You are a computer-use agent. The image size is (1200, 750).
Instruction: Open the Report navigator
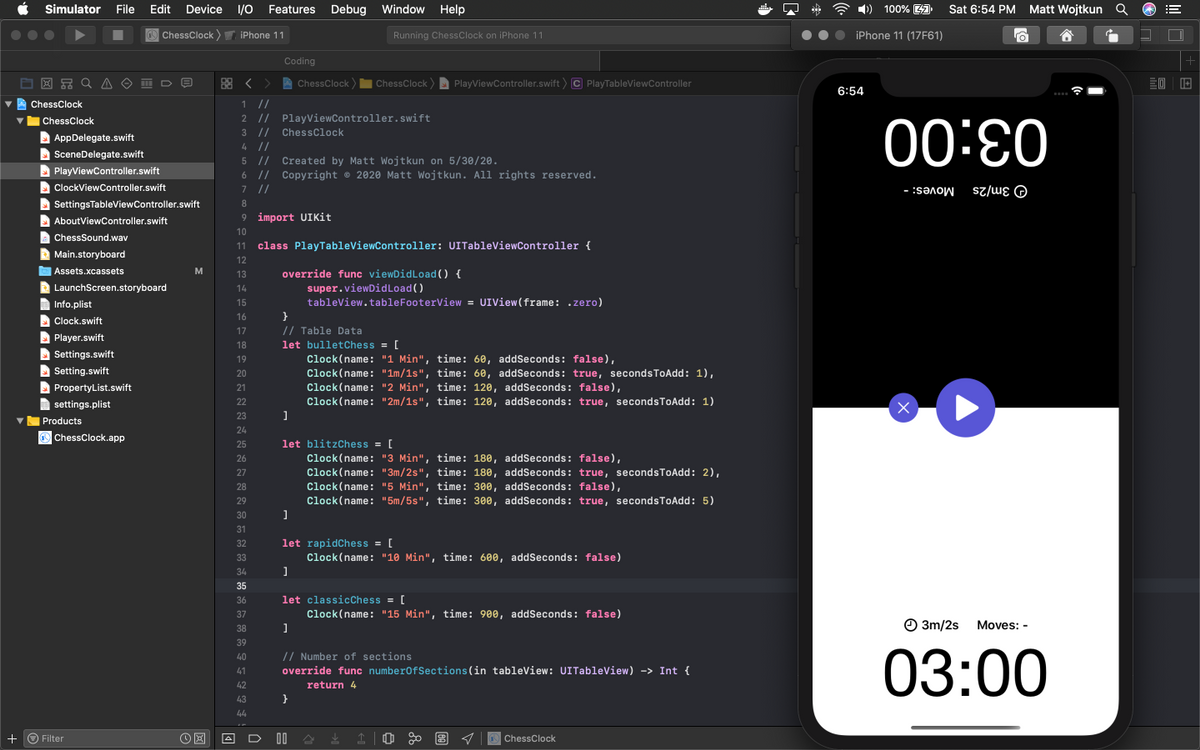point(187,83)
